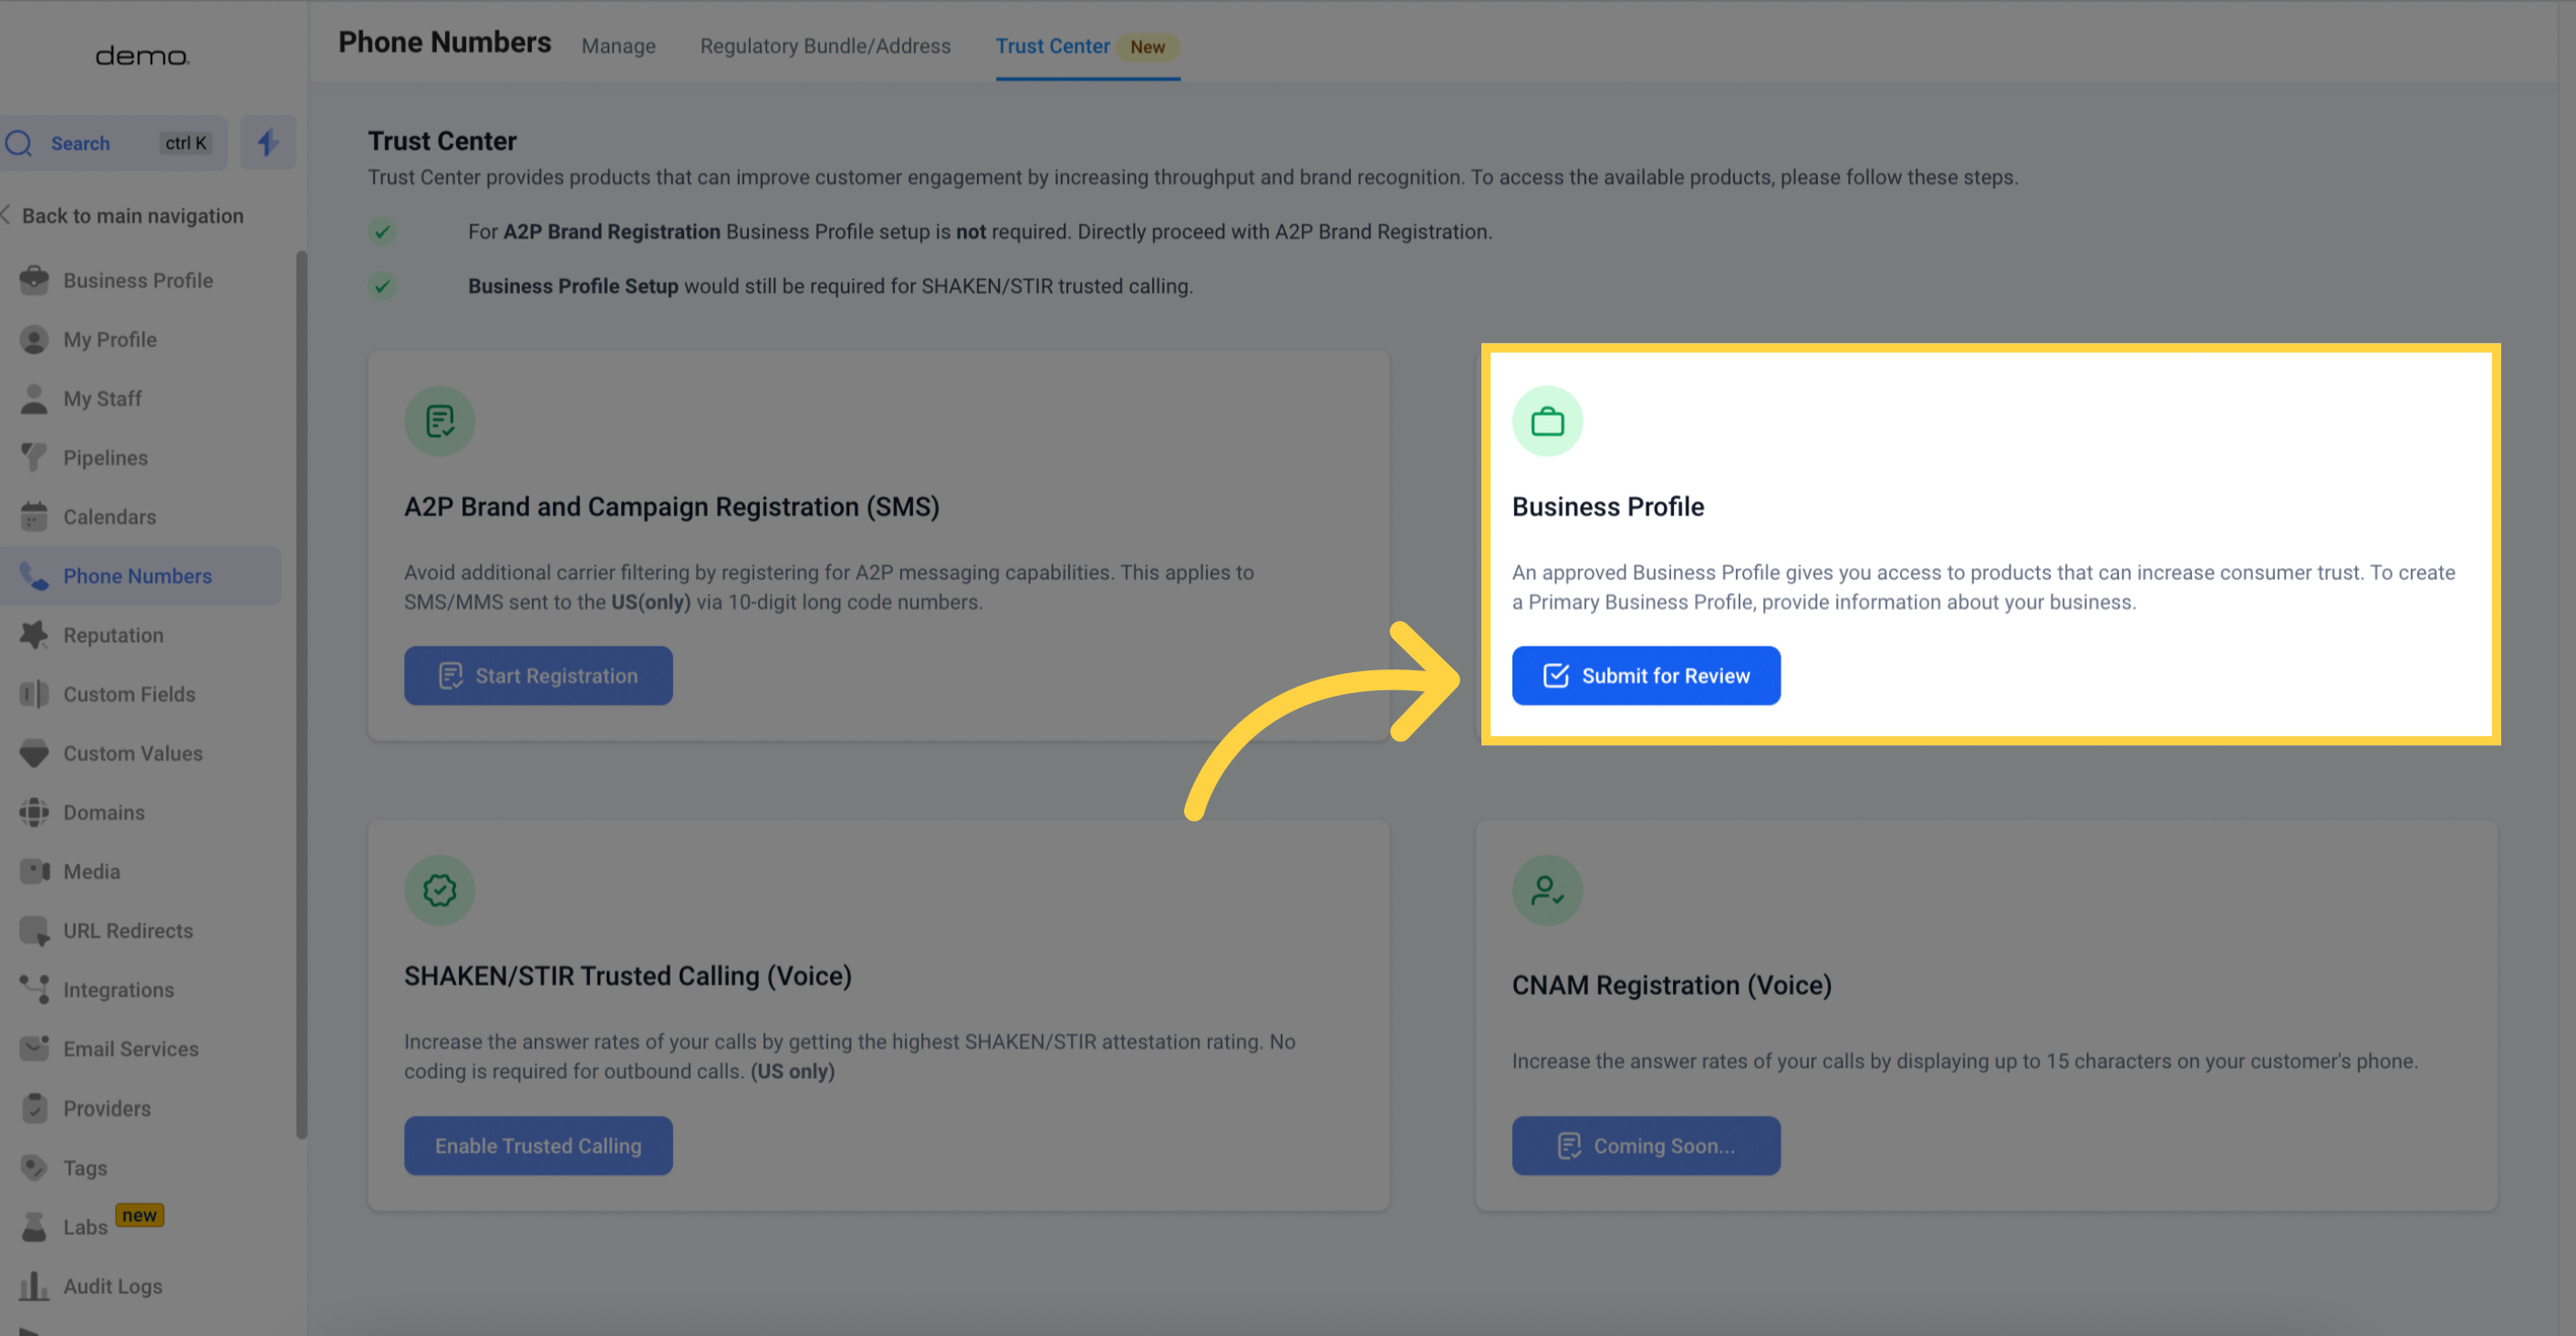Image resolution: width=2576 pixels, height=1336 pixels.
Task: Enable Trusted Calling for SHAKEN/STIR
Action: pyautogui.click(x=538, y=1145)
